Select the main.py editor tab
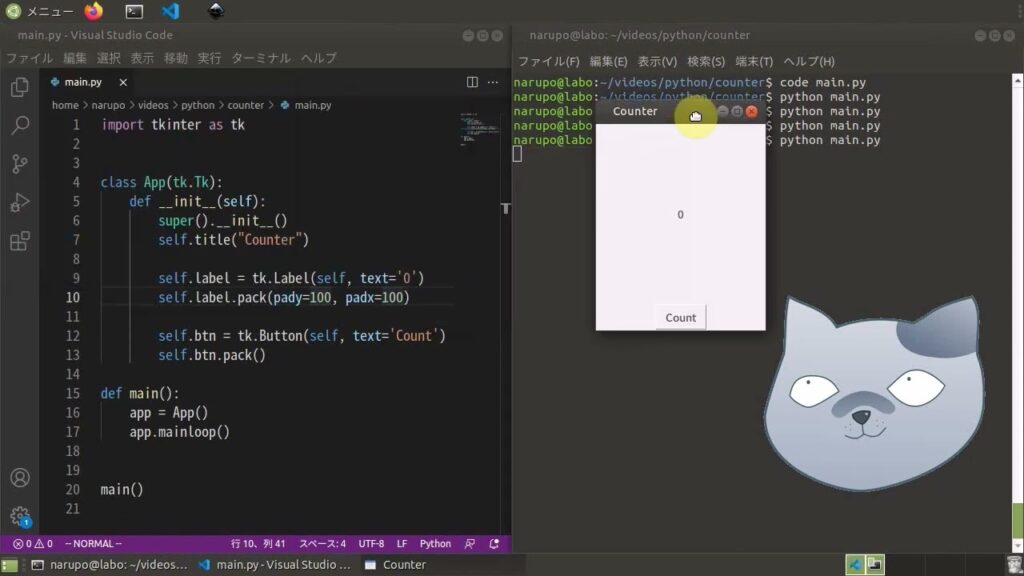The height and width of the screenshot is (576, 1024). 83,82
